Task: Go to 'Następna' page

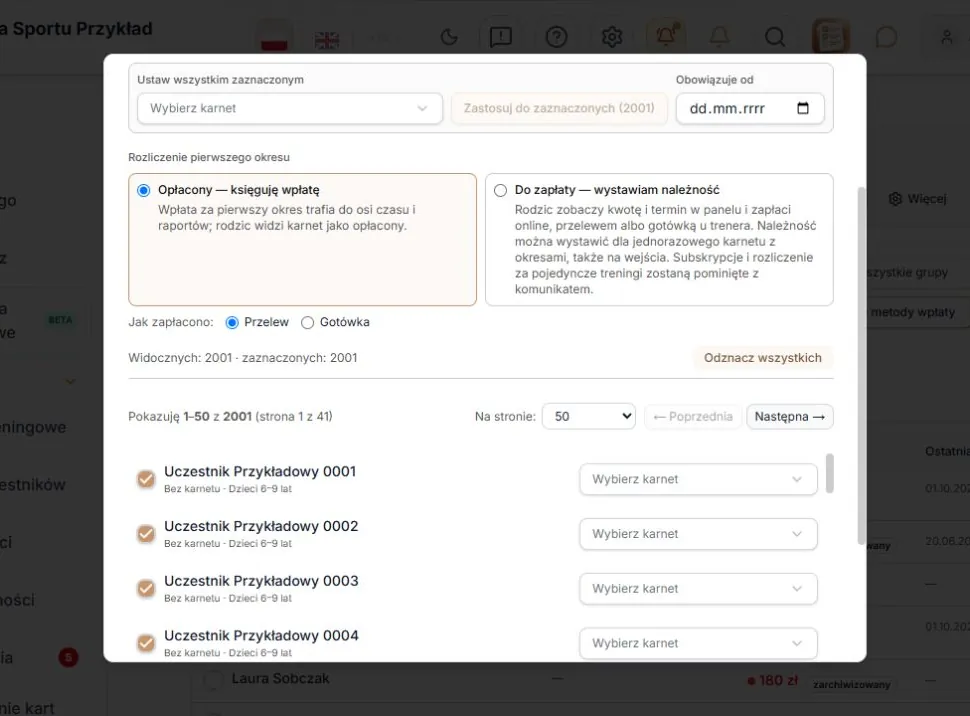Action: point(789,416)
